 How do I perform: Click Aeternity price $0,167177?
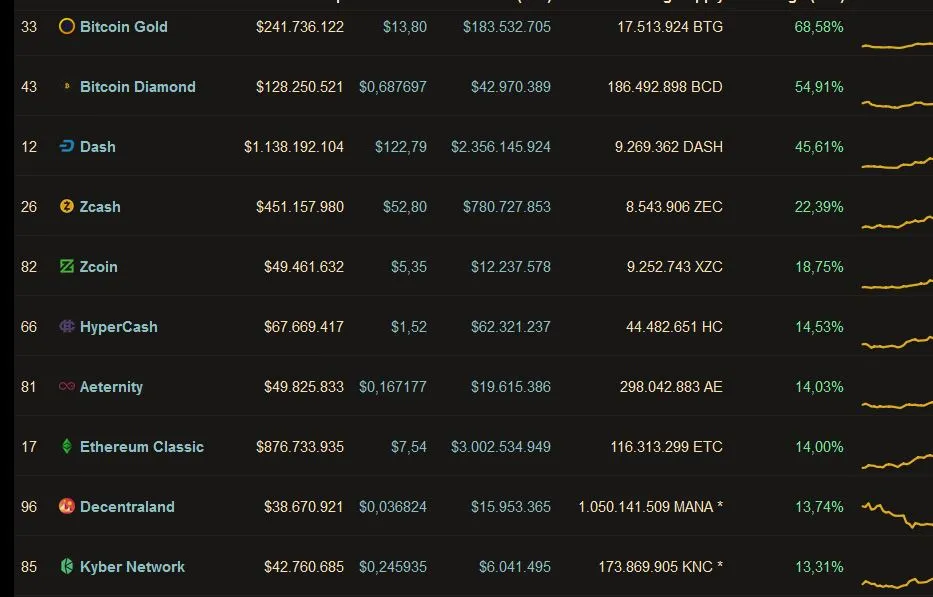coord(393,387)
